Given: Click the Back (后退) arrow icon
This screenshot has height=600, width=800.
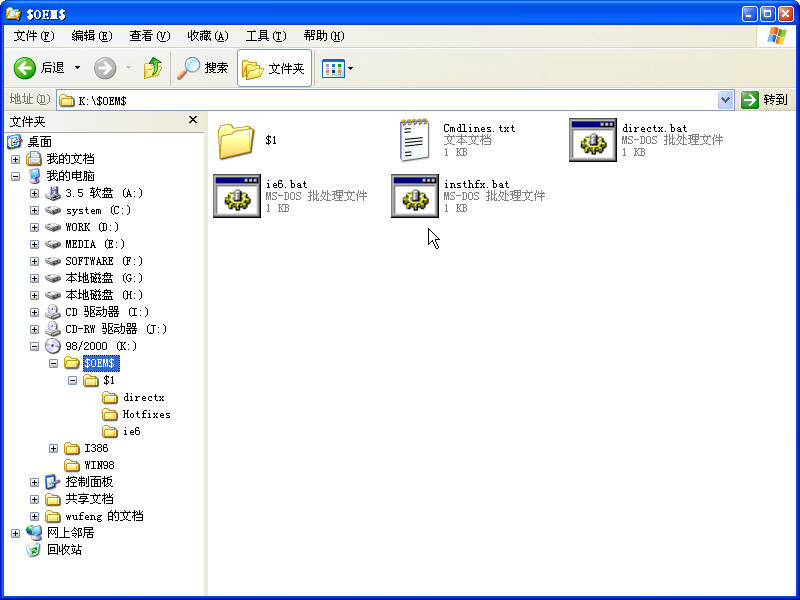Looking at the screenshot, I should click(x=25, y=68).
